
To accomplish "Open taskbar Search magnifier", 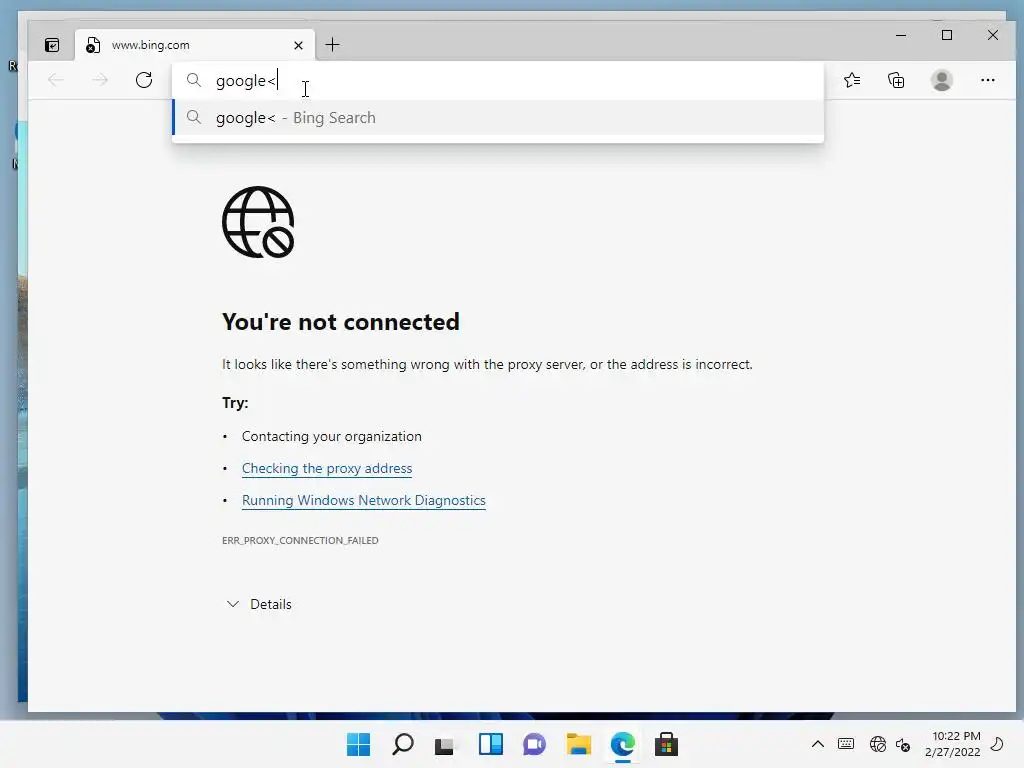I will [x=402, y=744].
